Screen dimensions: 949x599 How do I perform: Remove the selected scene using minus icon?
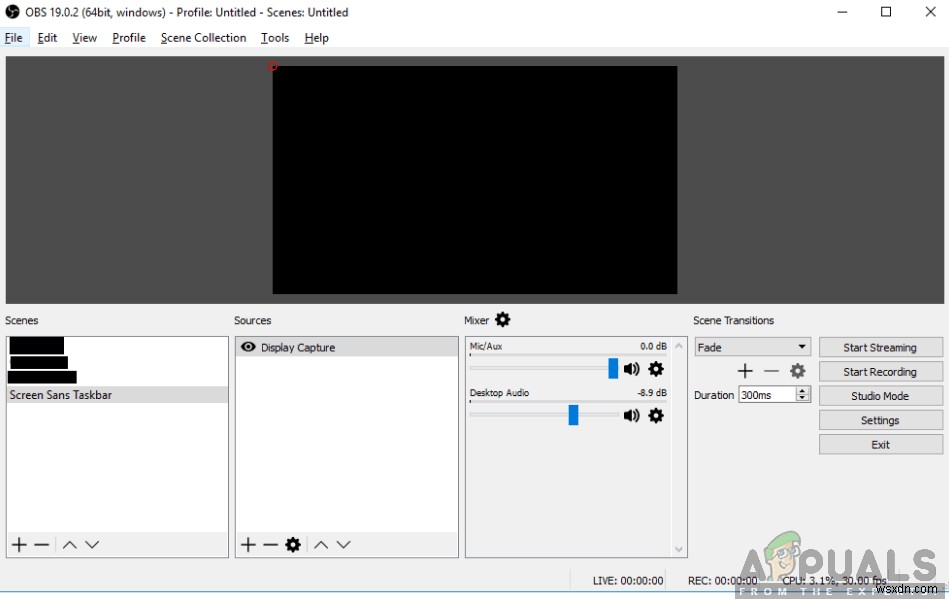(40, 544)
